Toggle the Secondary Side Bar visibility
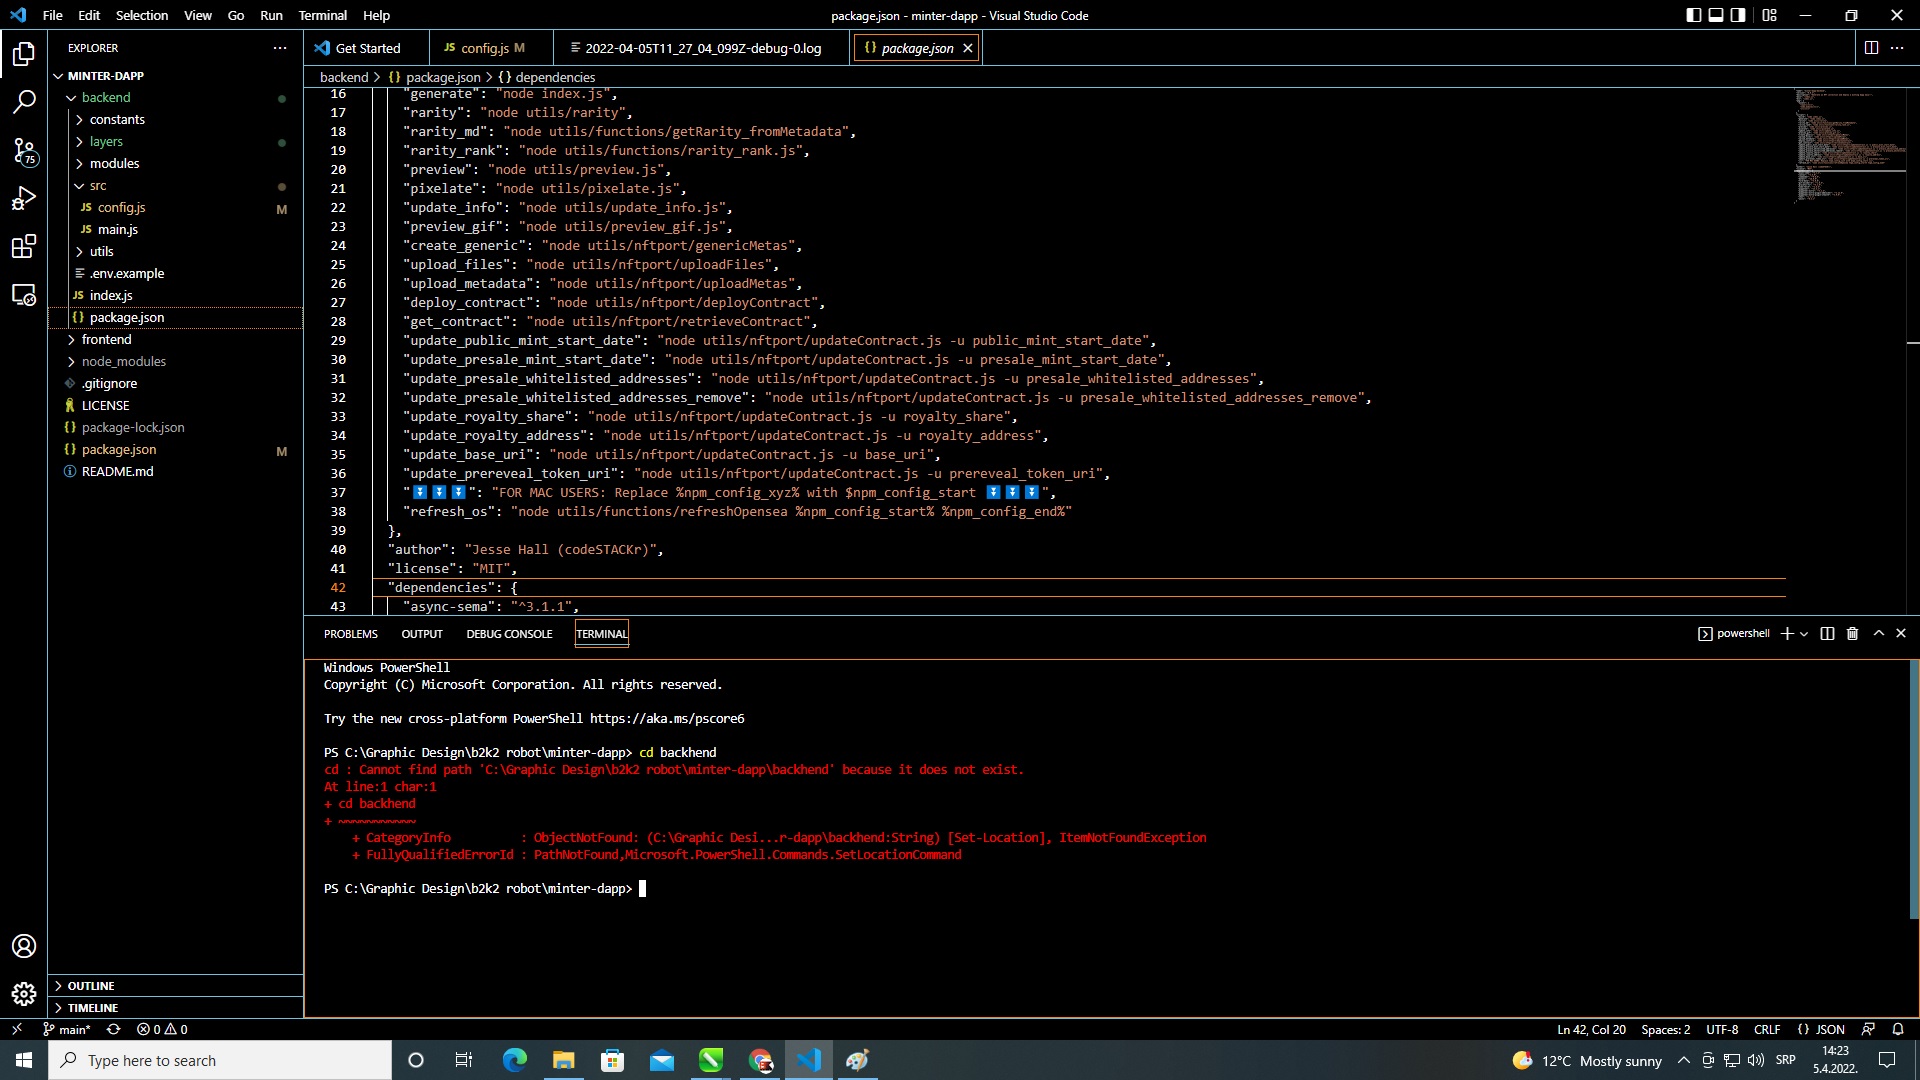Image resolution: width=1920 pixels, height=1080 pixels. (1740, 15)
